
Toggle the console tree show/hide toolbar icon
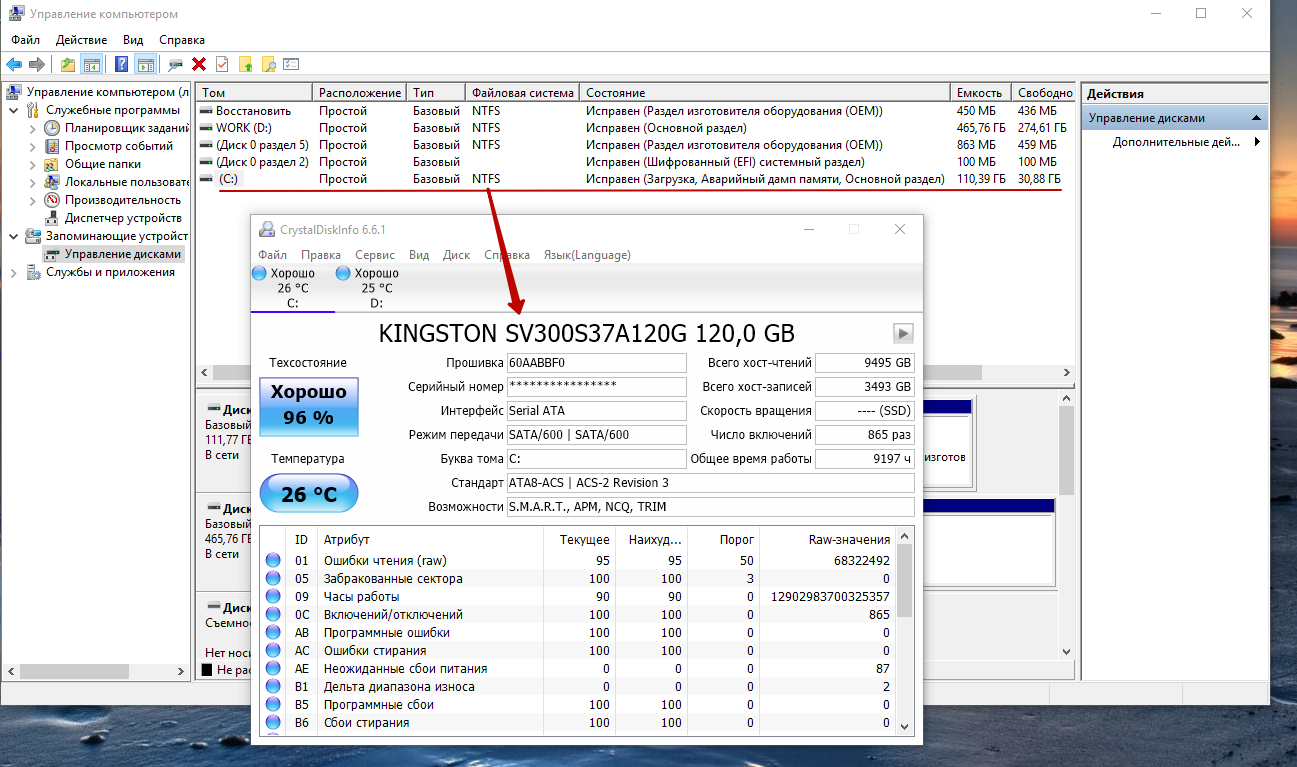pyautogui.click(x=91, y=64)
